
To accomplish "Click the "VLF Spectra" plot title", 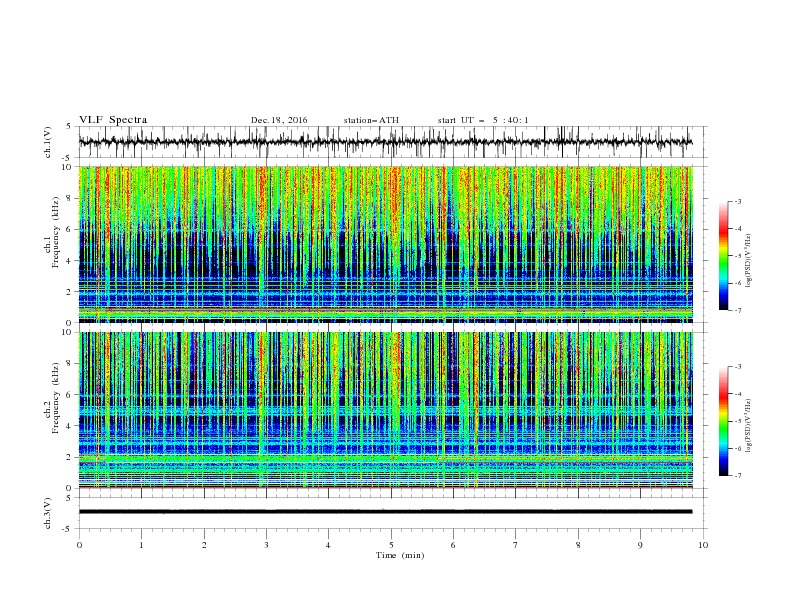I will tap(113, 120).
